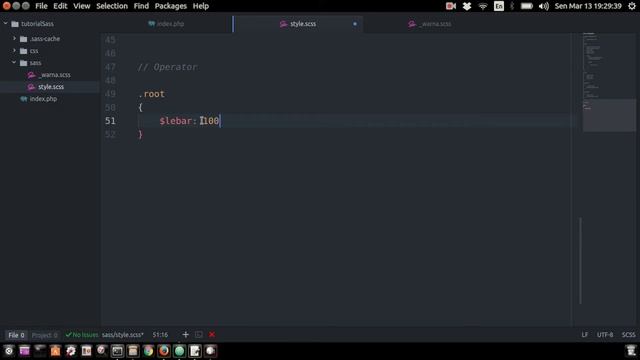This screenshot has width=640, height=360.
Task: Collapse the sass folder arrow
Action: 14,62
